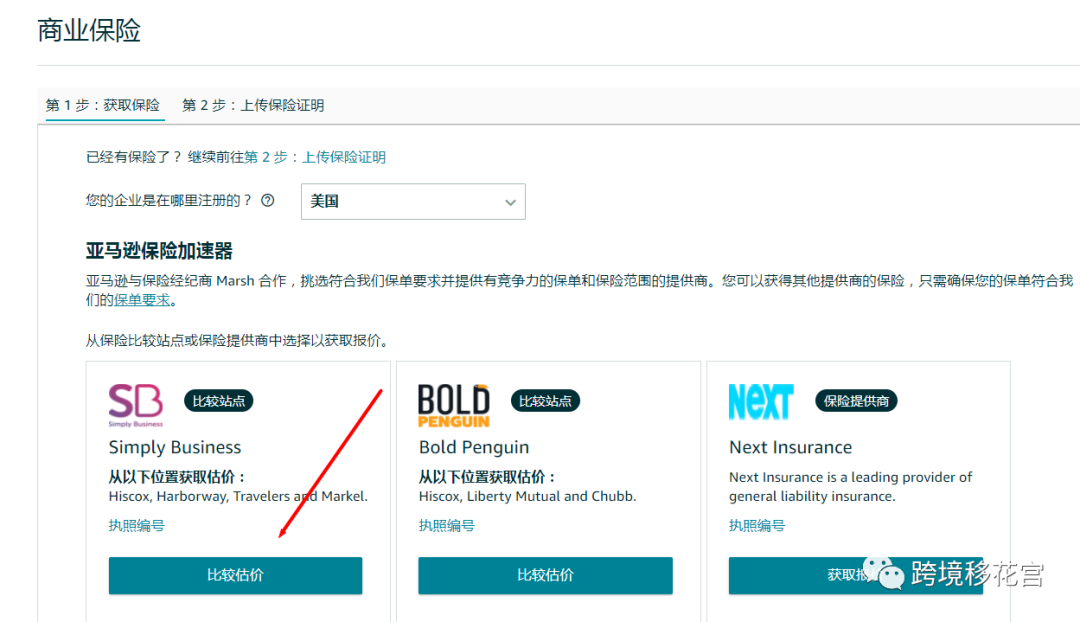Click 比较估价 button for Simply Business
Image resolution: width=1080 pixels, height=622 pixels.
(x=236, y=575)
